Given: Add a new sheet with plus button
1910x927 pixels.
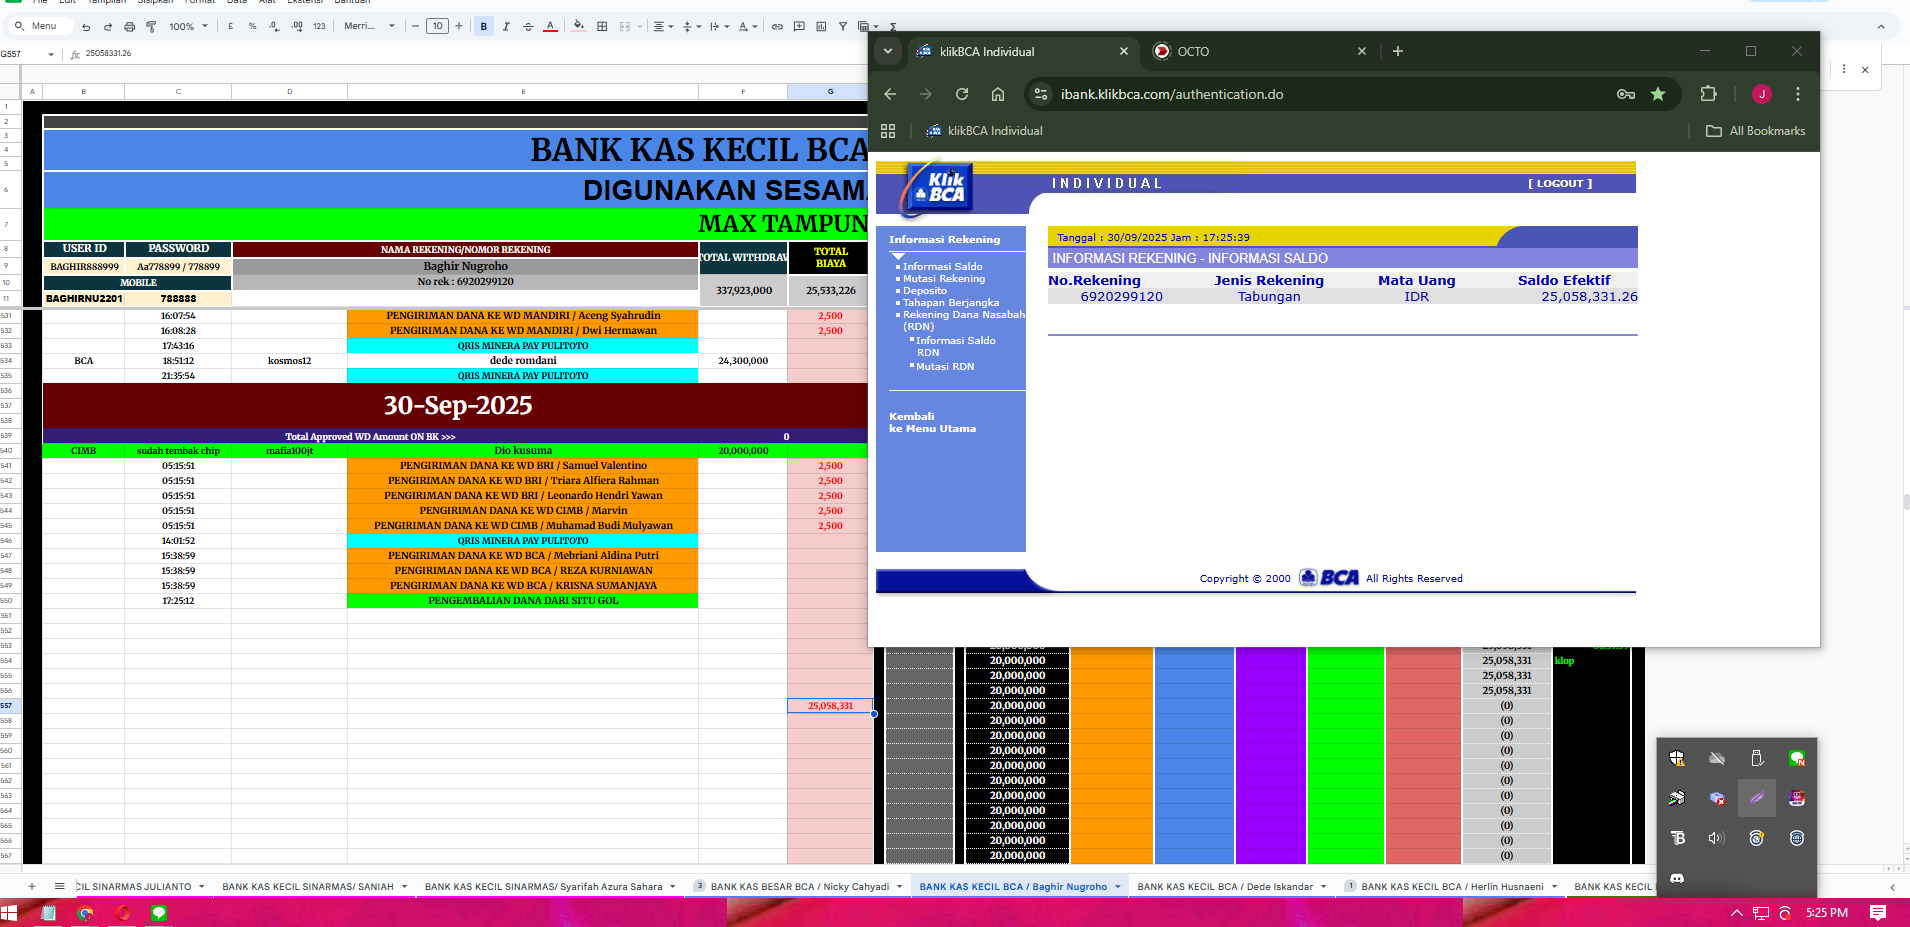Looking at the screenshot, I should pyautogui.click(x=32, y=886).
